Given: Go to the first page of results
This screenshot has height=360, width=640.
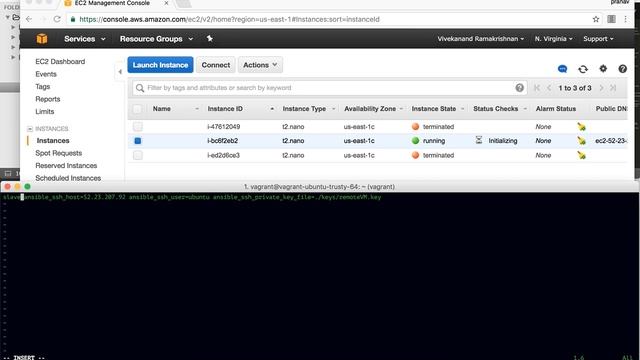Looking at the screenshot, I should [x=537, y=88].
